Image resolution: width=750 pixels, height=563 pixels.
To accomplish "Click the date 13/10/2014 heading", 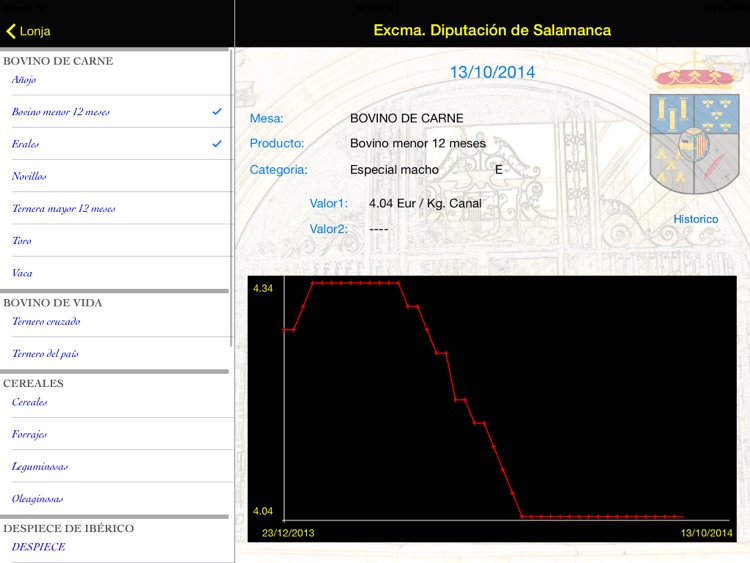I will pos(492,72).
